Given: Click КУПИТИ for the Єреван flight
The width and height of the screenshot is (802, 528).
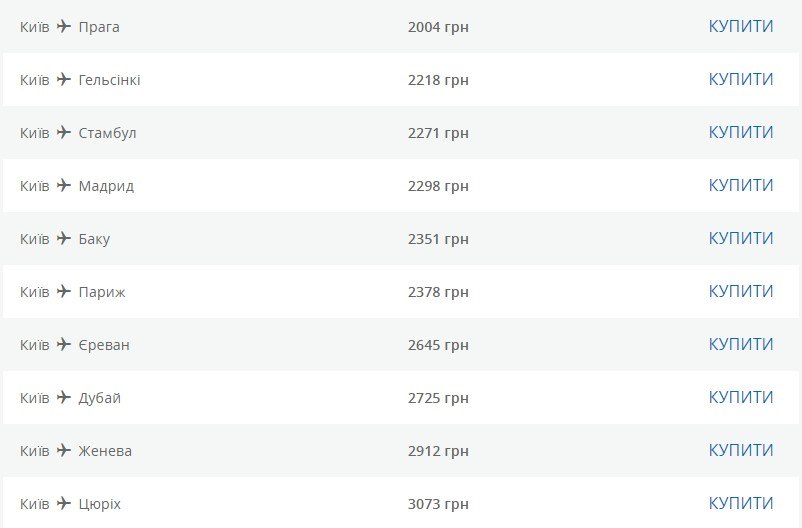Looking at the screenshot, I should (741, 344).
